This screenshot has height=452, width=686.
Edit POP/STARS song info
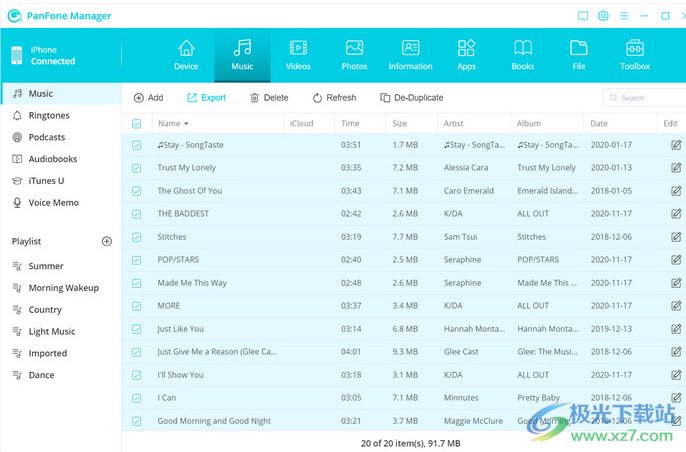(x=676, y=259)
